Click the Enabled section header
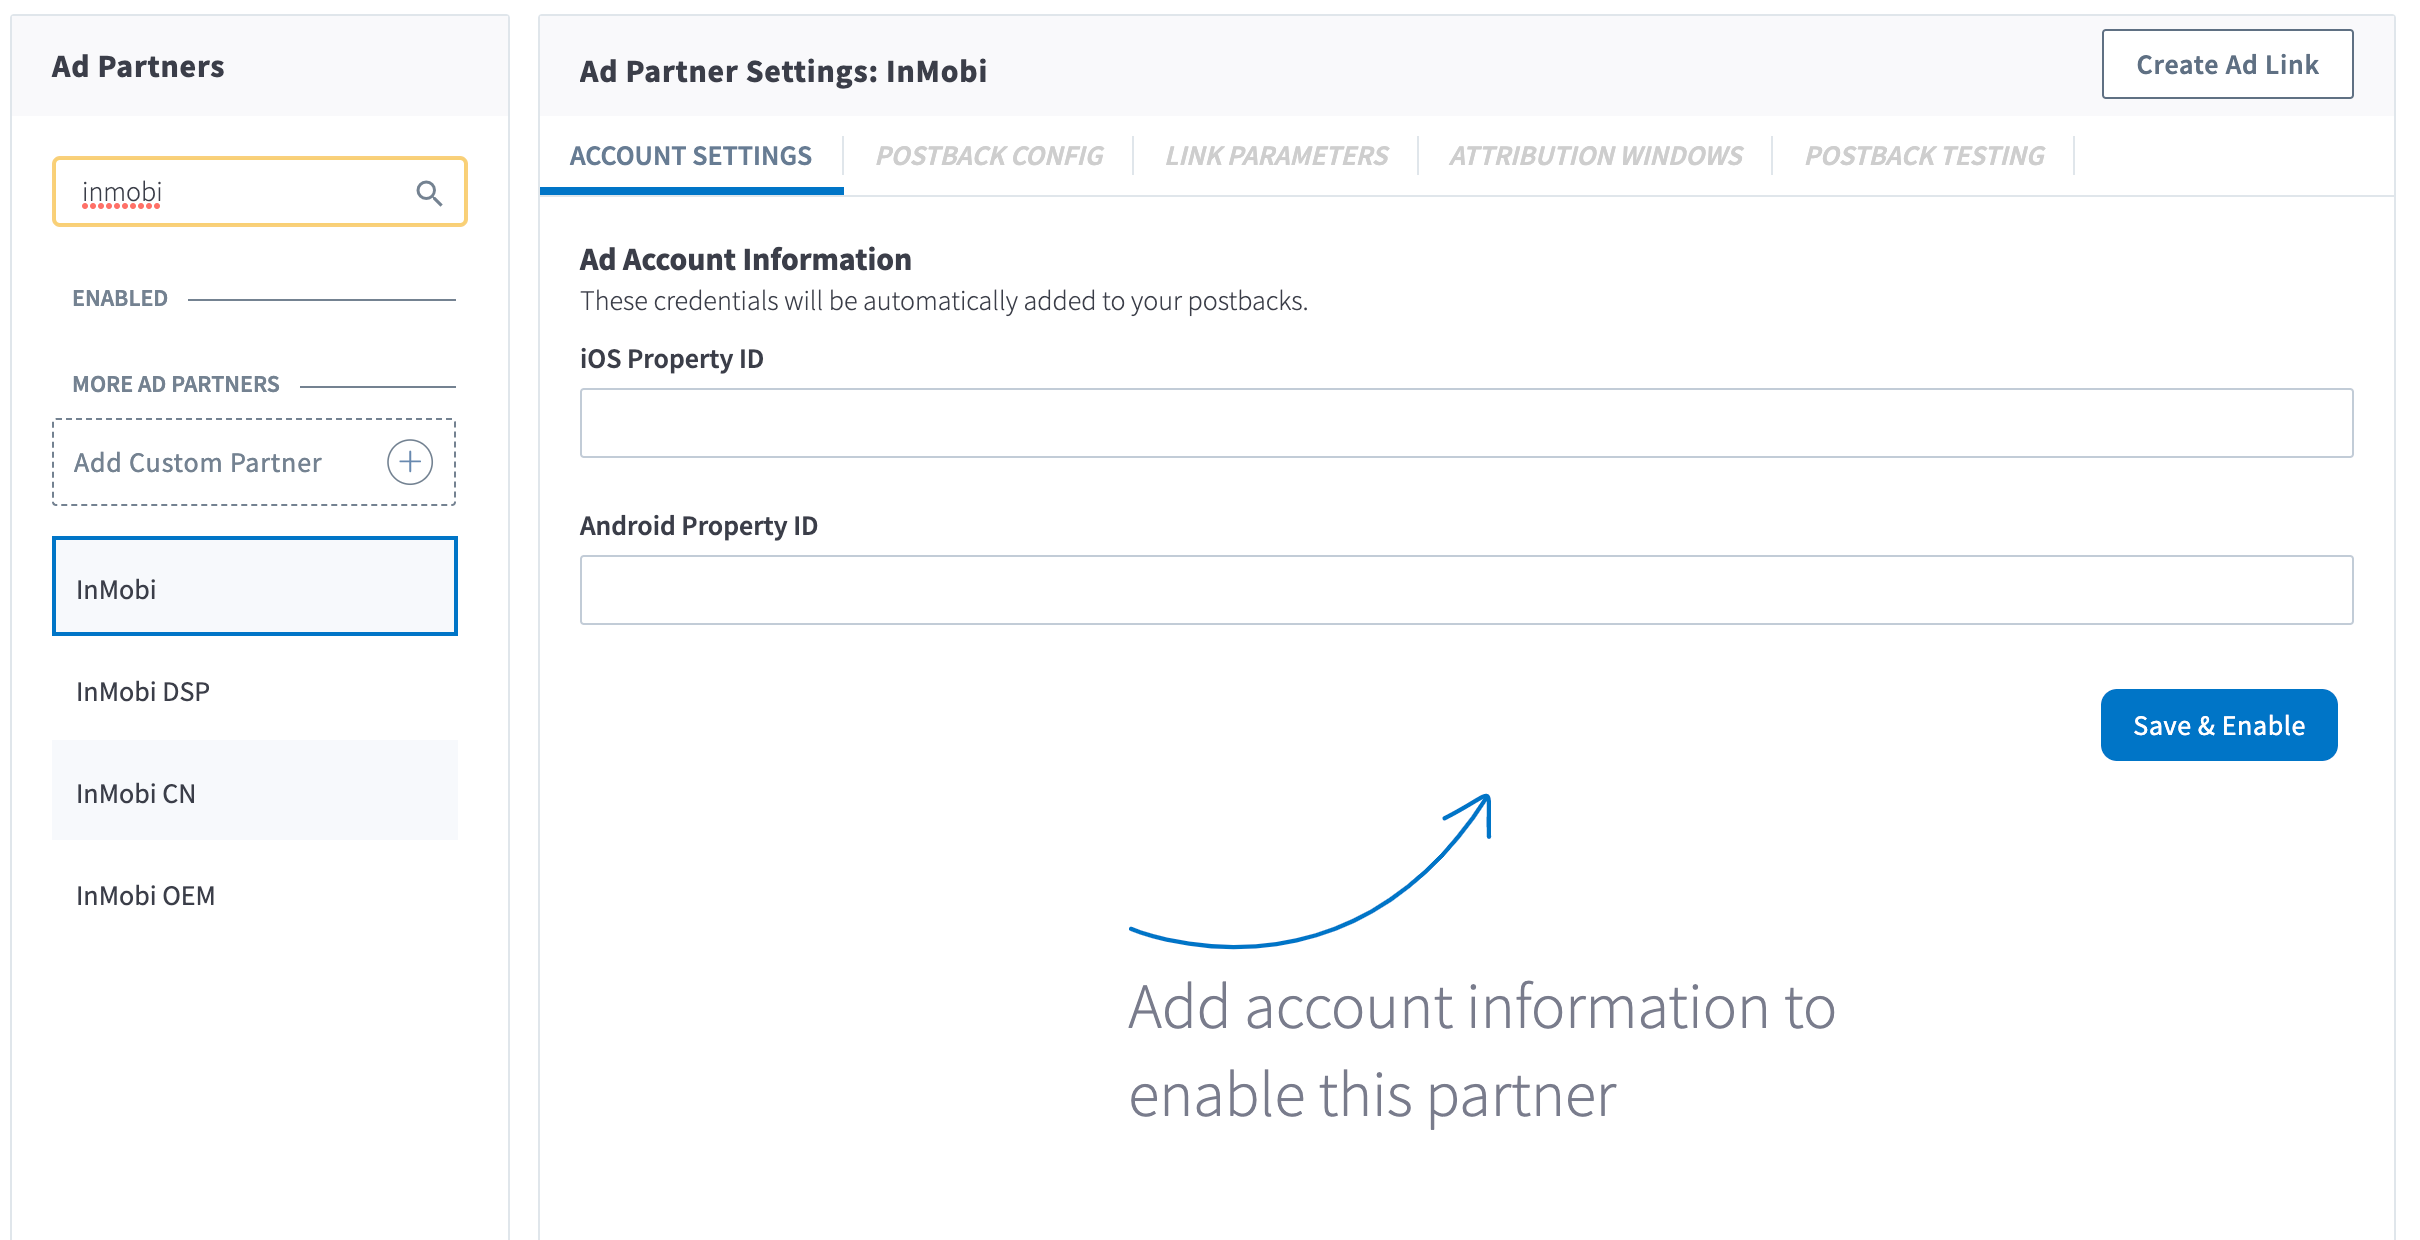Image resolution: width=2420 pixels, height=1240 pixels. click(x=120, y=299)
